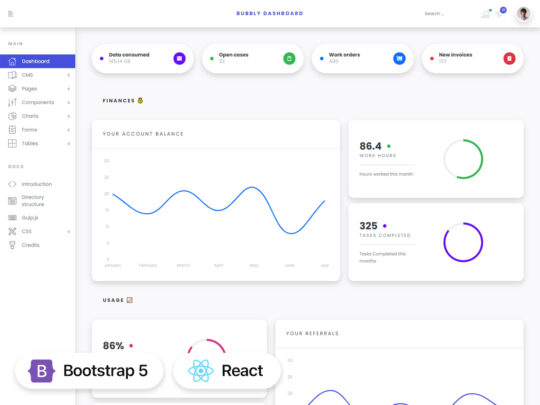The width and height of the screenshot is (540, 405).
Task: Expand the Components sidebar menu
Action: (x=38, y=102)
